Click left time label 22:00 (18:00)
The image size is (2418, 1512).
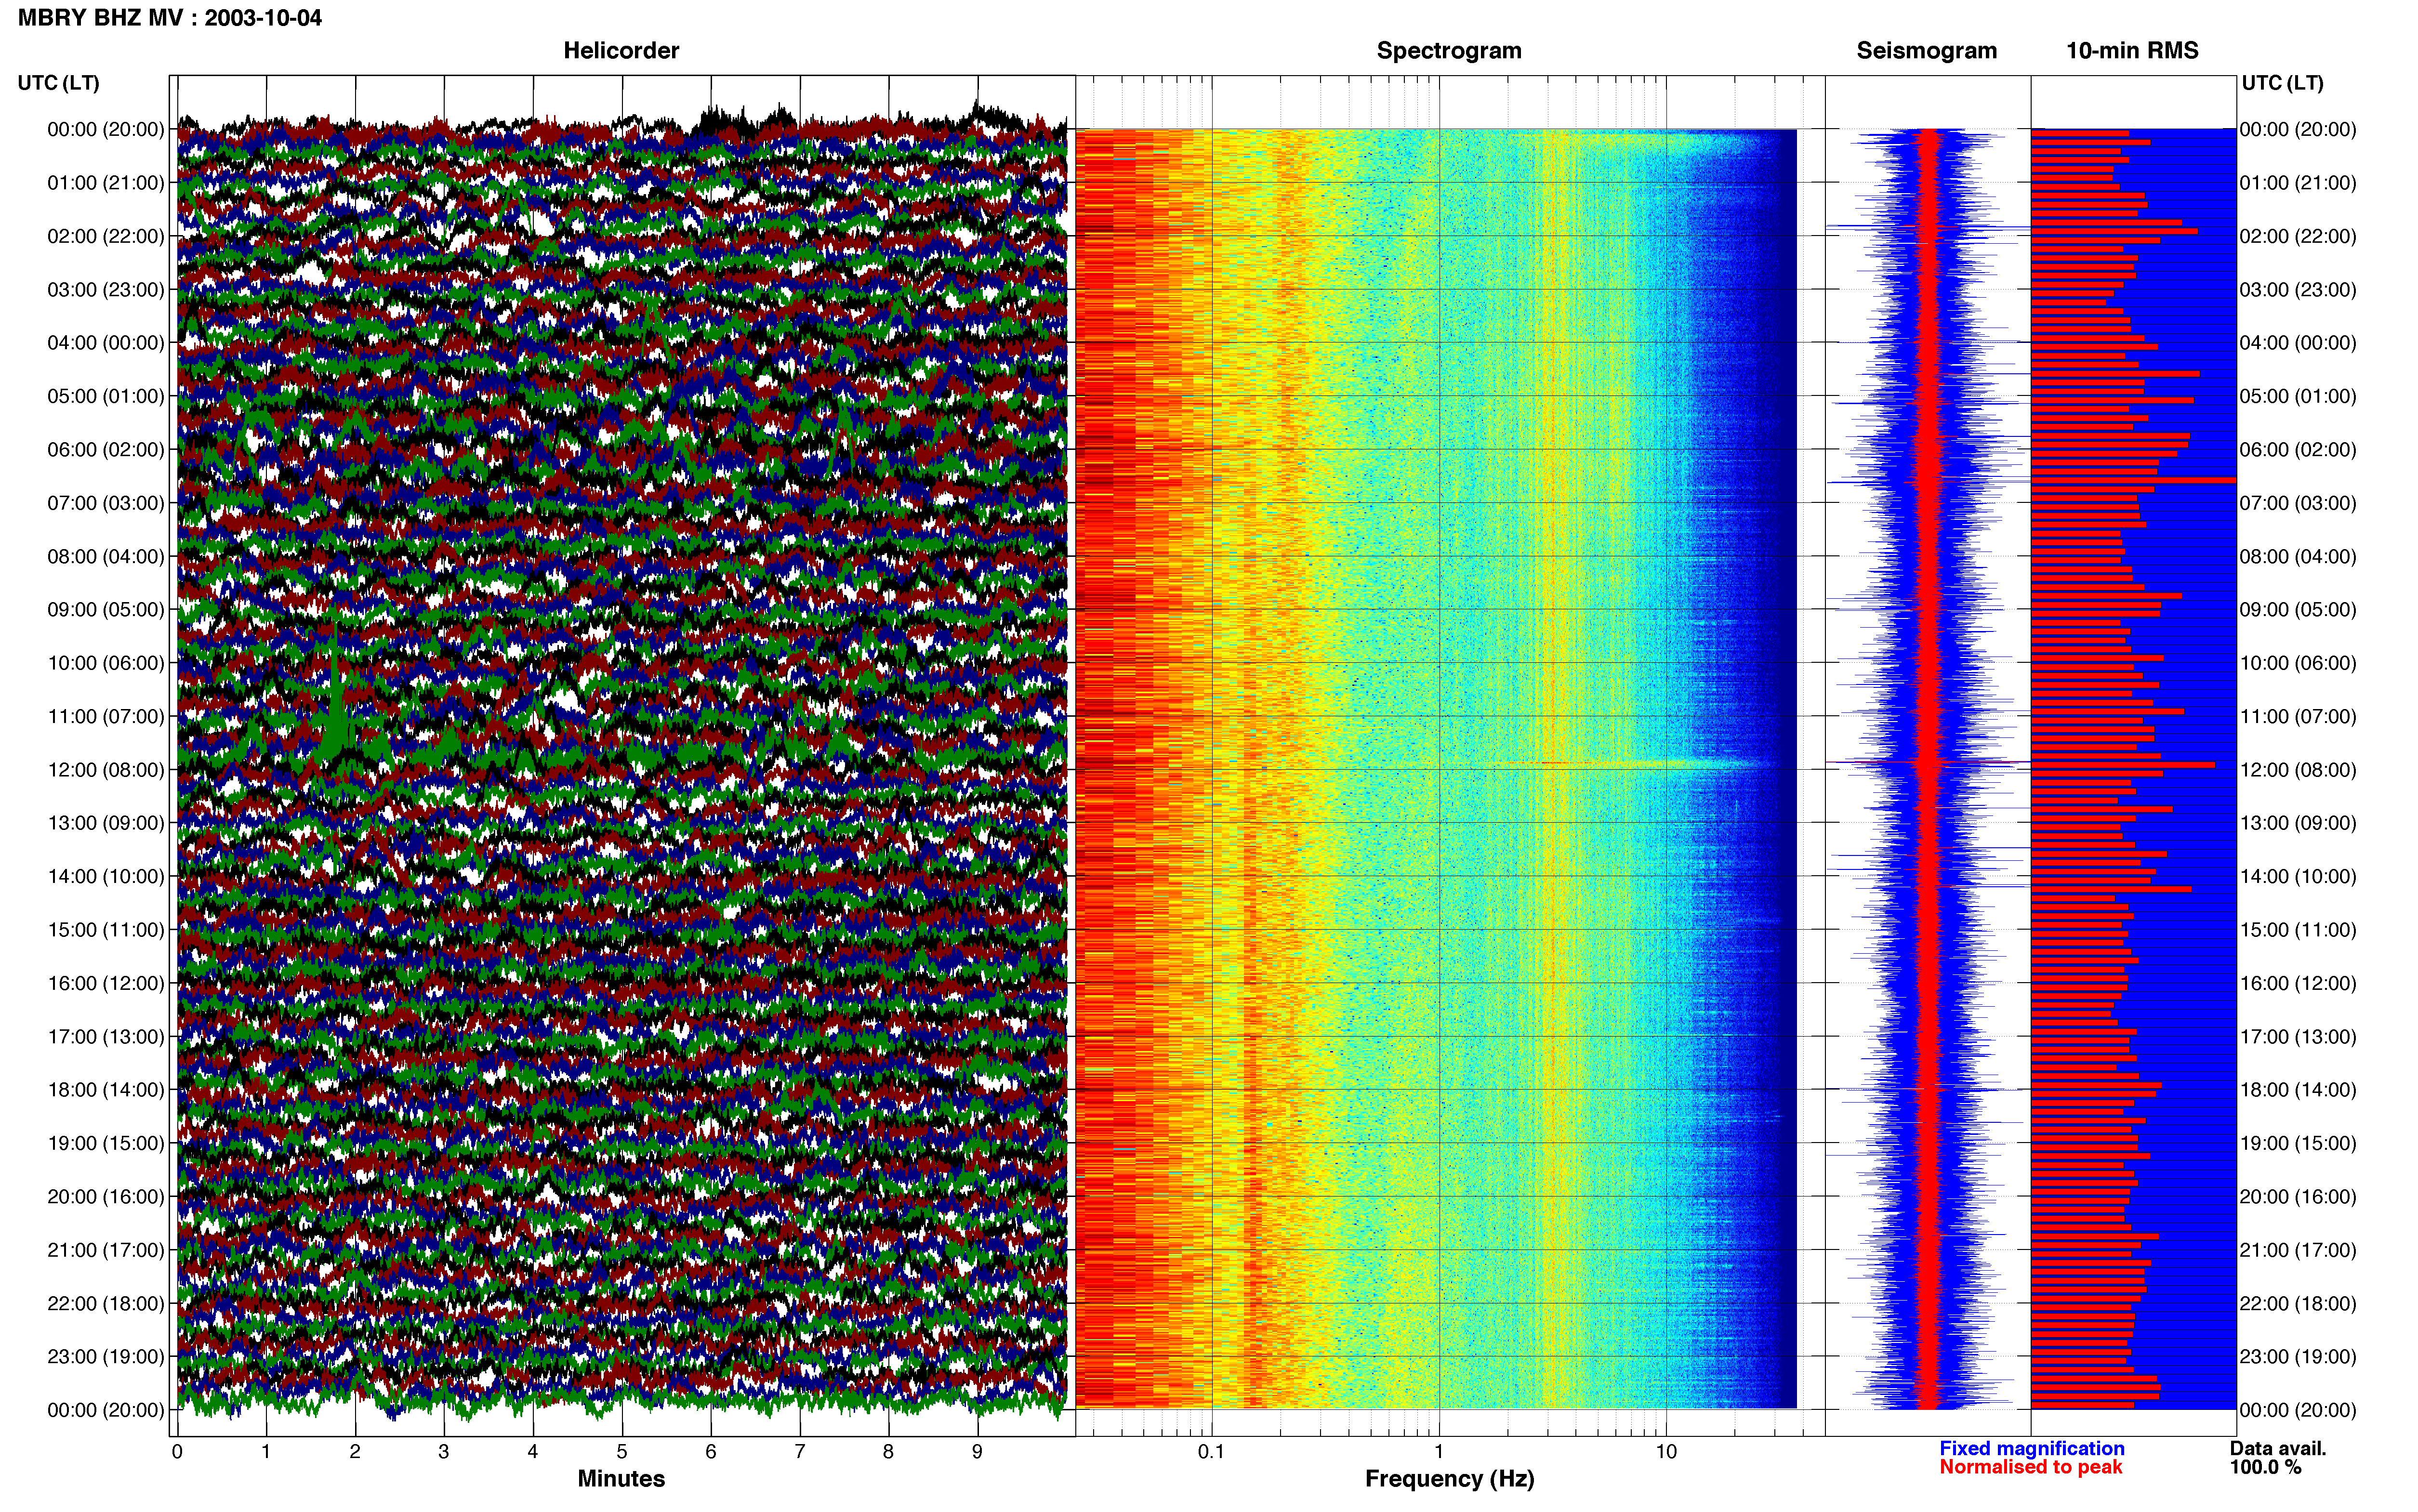(x=106, y=1303)
